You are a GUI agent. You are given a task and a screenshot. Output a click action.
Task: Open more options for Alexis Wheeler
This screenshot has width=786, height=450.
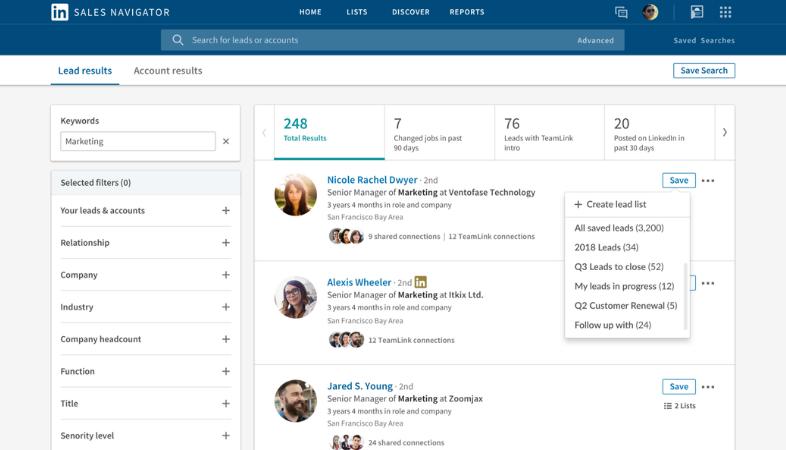[x=708, y=283]
